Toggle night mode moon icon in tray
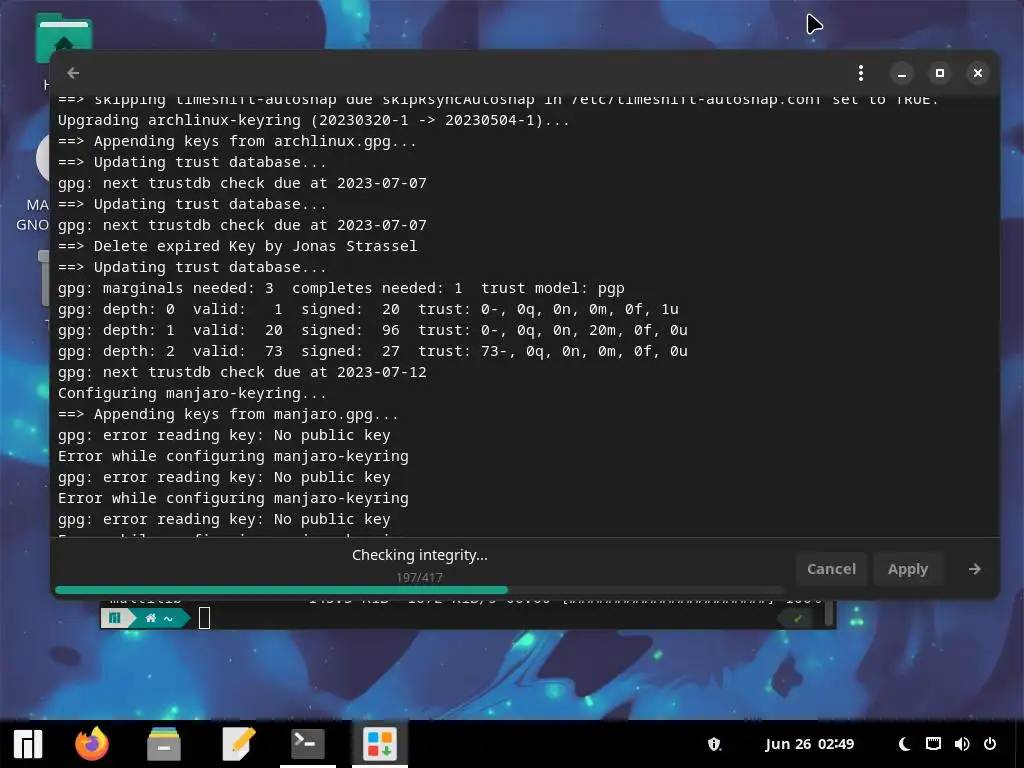The height and width of the screenshot is (768, 1024). [x=904, y=744]
